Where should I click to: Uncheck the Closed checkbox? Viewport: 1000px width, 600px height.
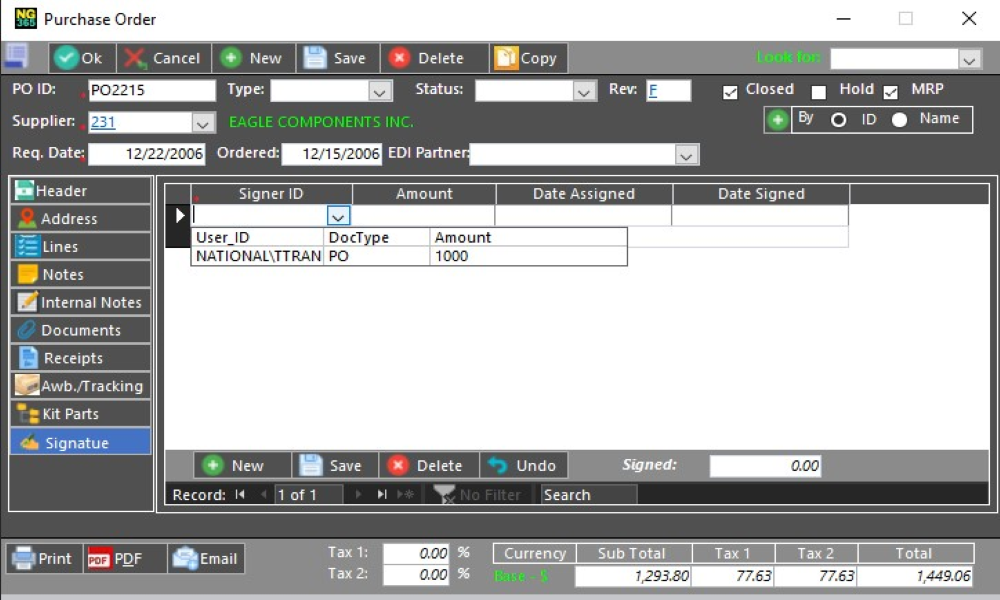coord(731,91)
